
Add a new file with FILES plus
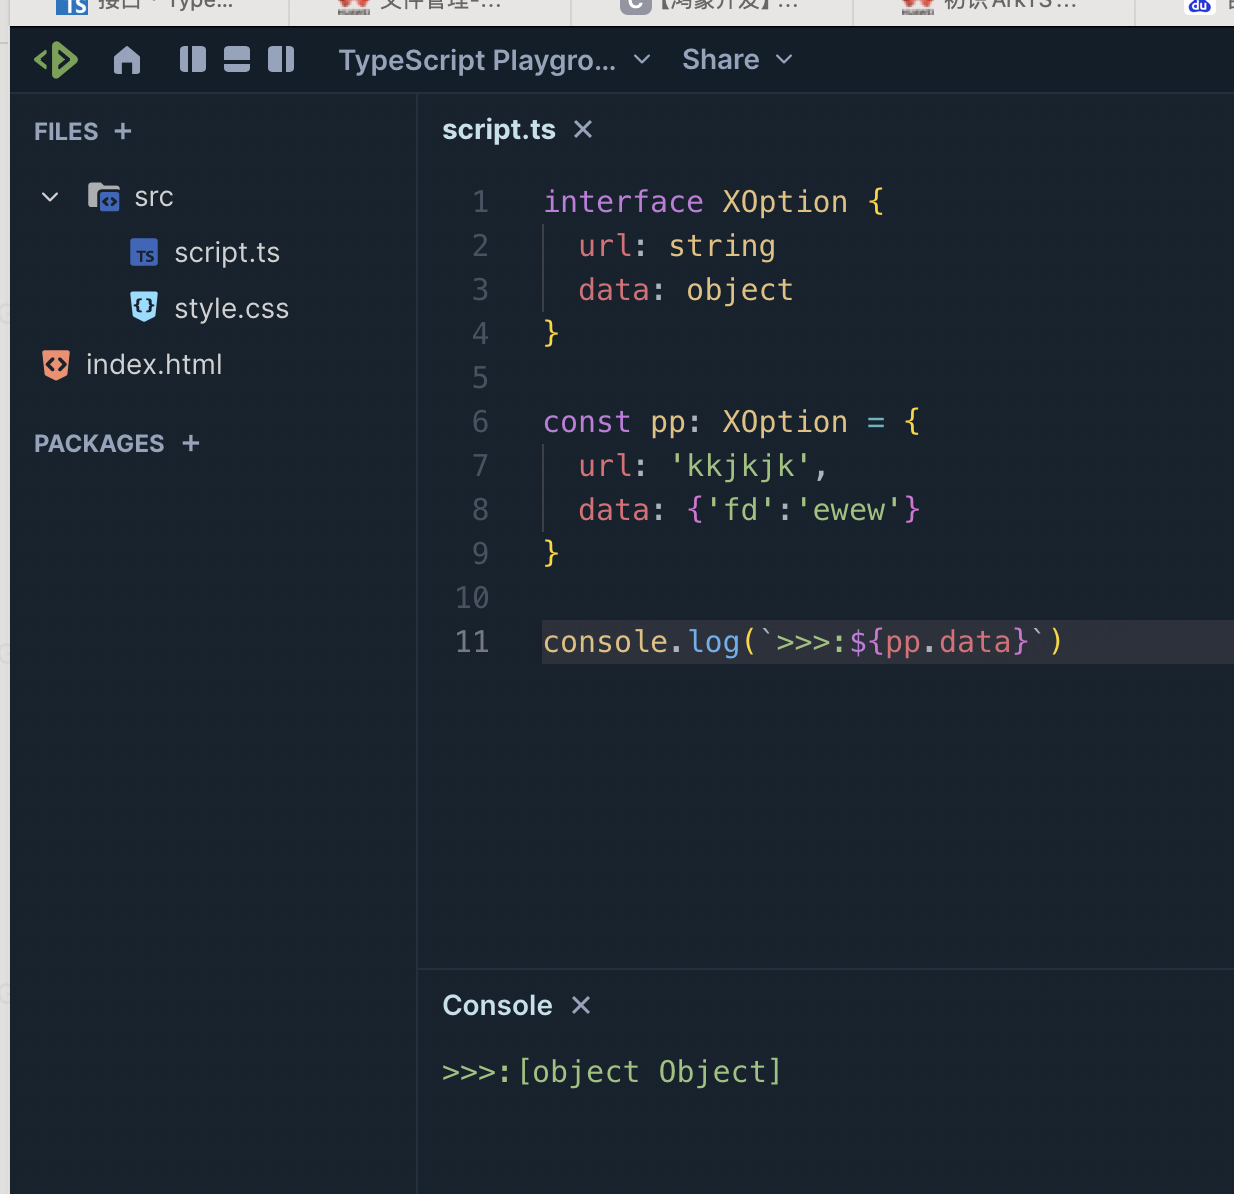[123, 131]
